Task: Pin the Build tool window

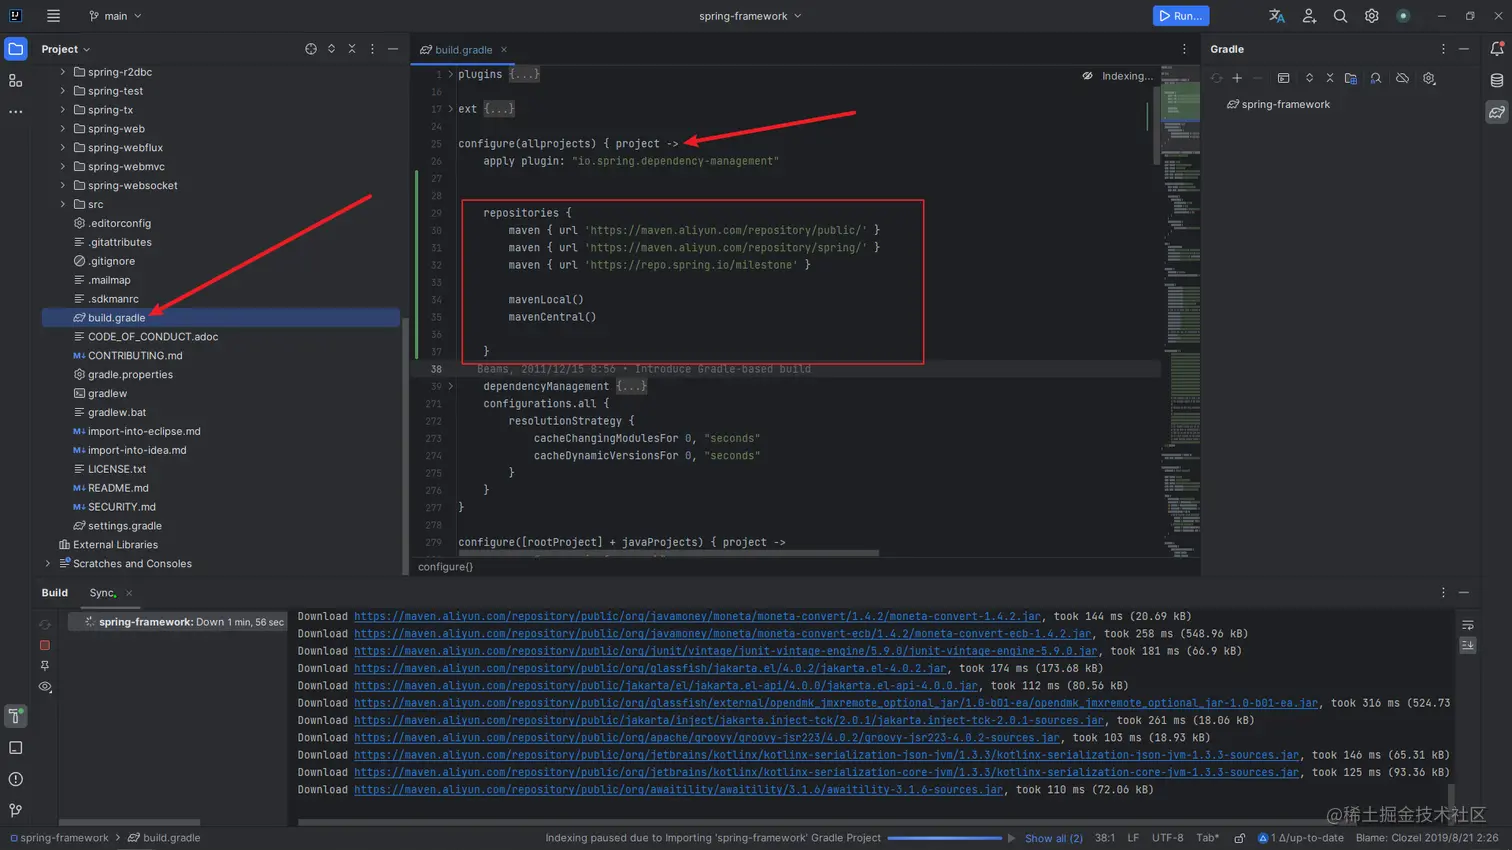Action: coord(44,666)
